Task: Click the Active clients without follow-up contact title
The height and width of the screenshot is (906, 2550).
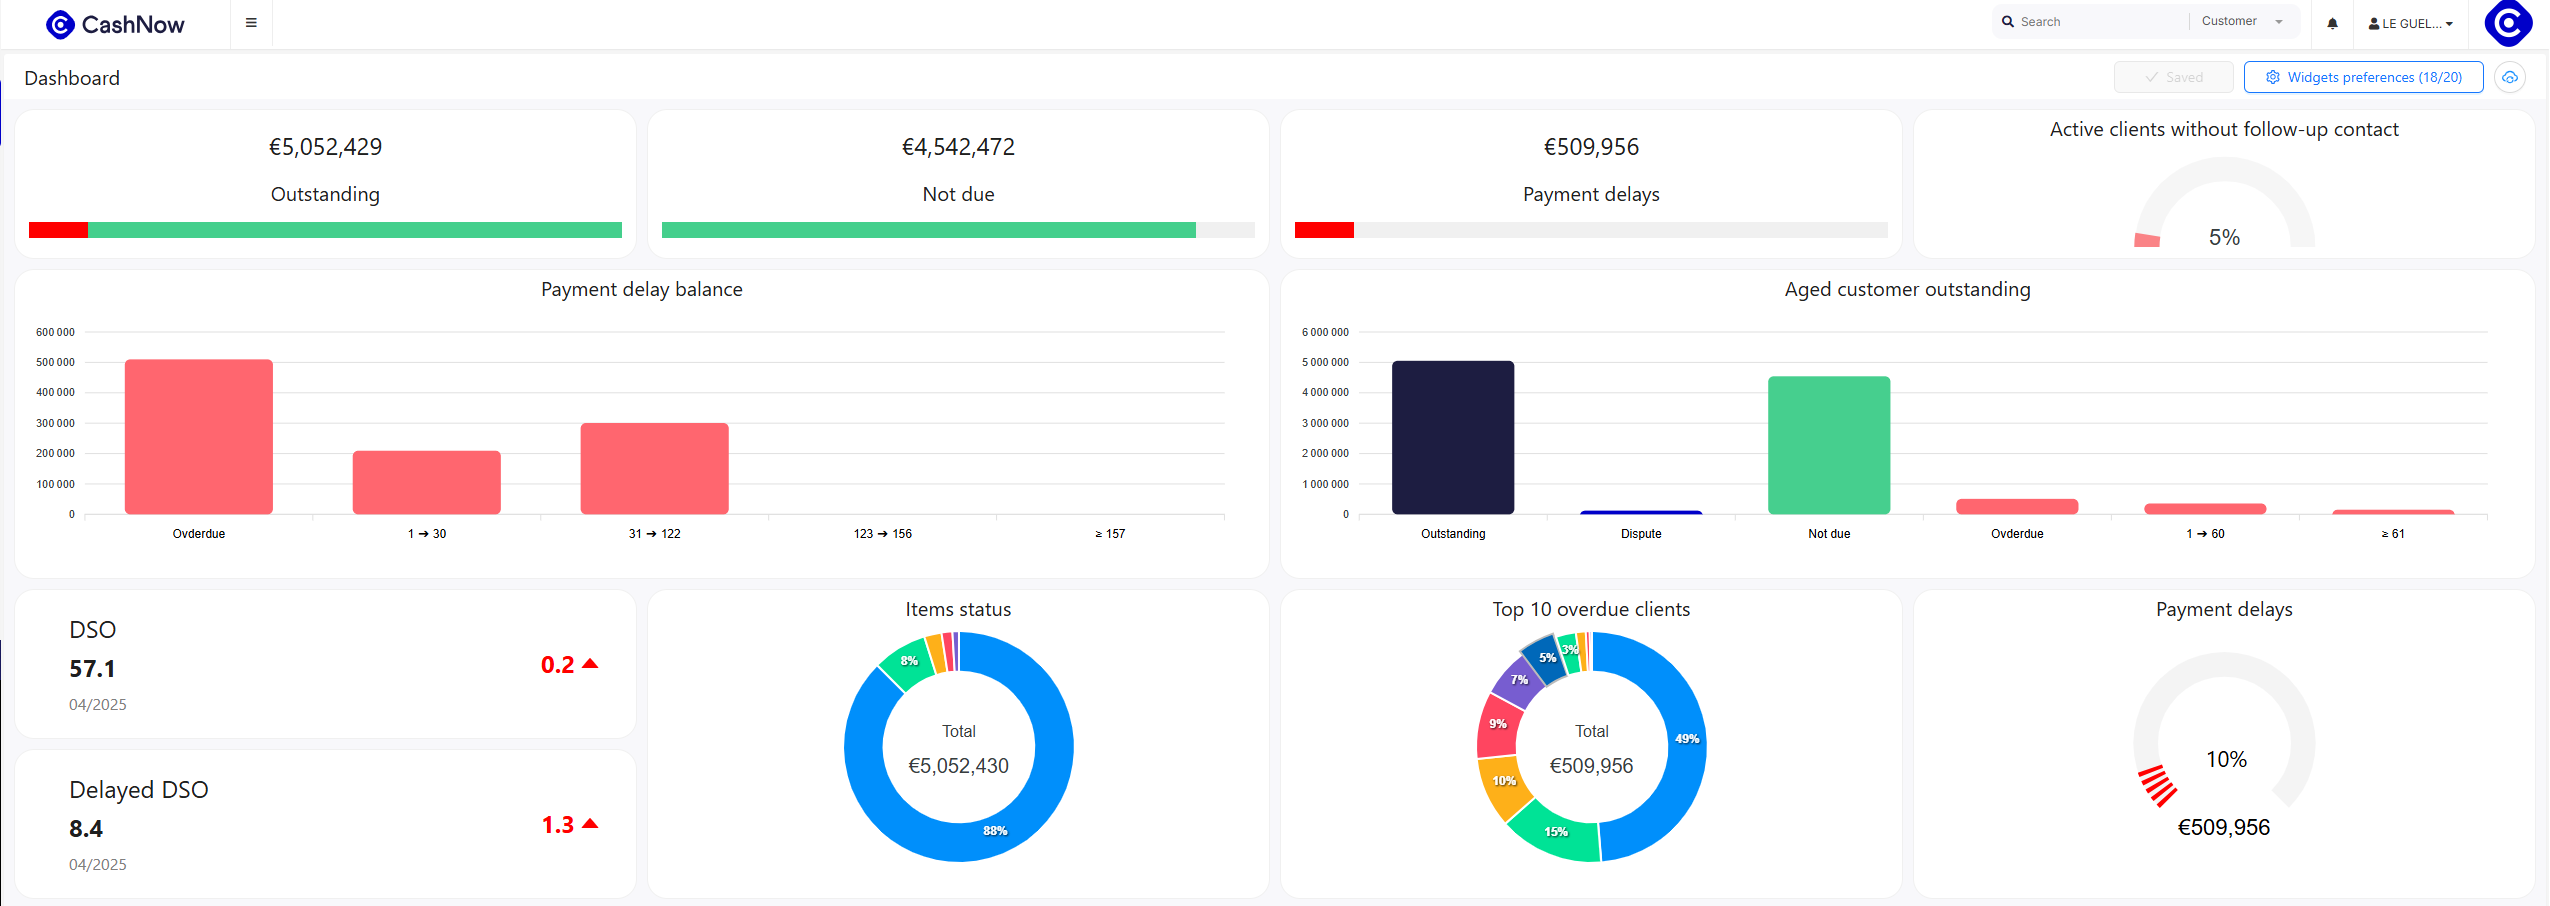Action: click(2224, 129)
